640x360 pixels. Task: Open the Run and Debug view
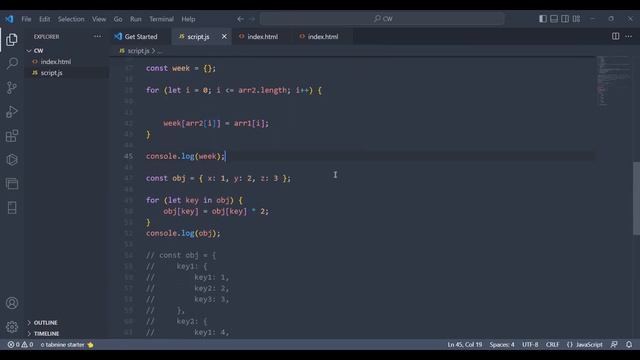click(x=12, y=111)
